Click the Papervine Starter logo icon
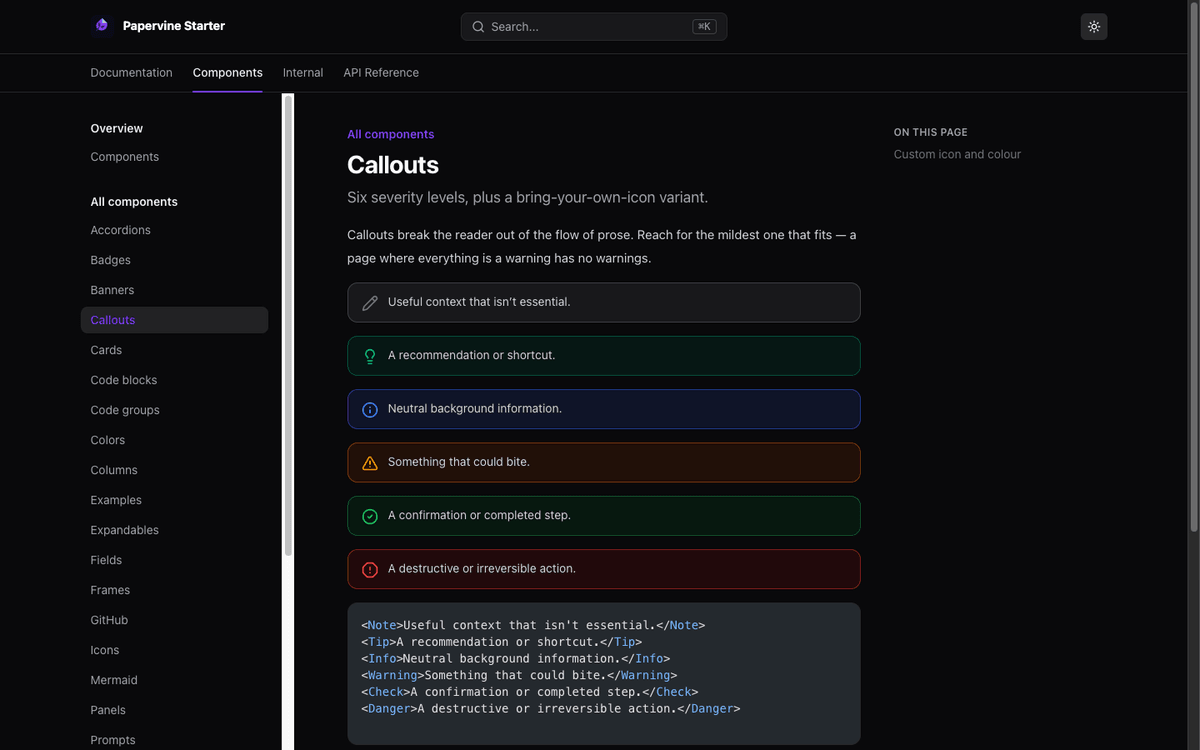This screenshot has height=750, width=1200. coord(101,26)
